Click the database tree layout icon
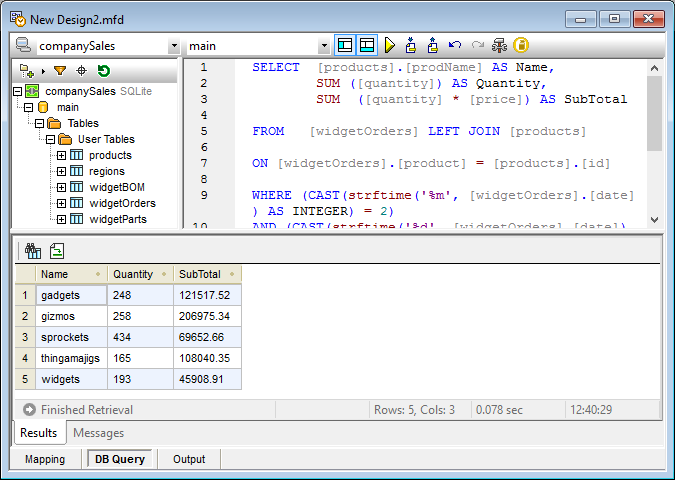This screenshot has width=675, height=480. tap(26, 71)
